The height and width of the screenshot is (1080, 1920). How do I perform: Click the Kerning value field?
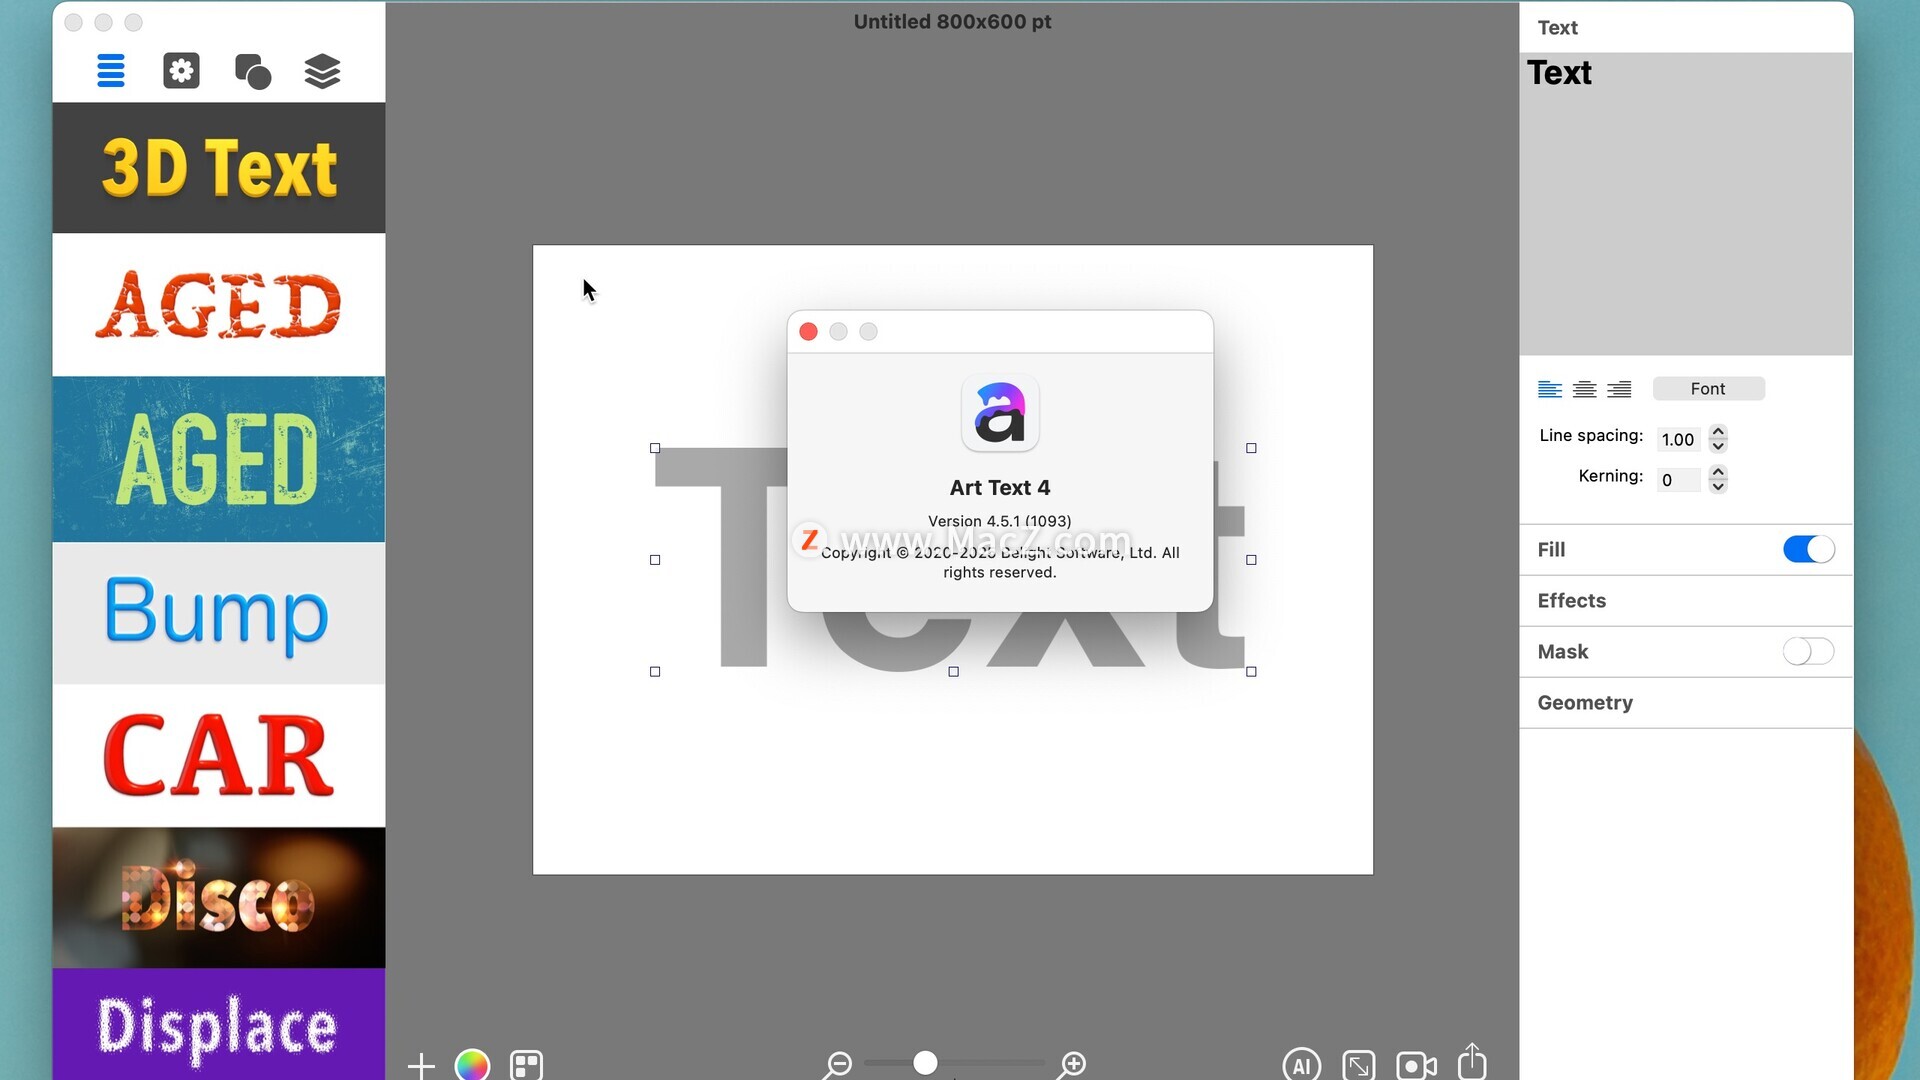point(1678,480)
